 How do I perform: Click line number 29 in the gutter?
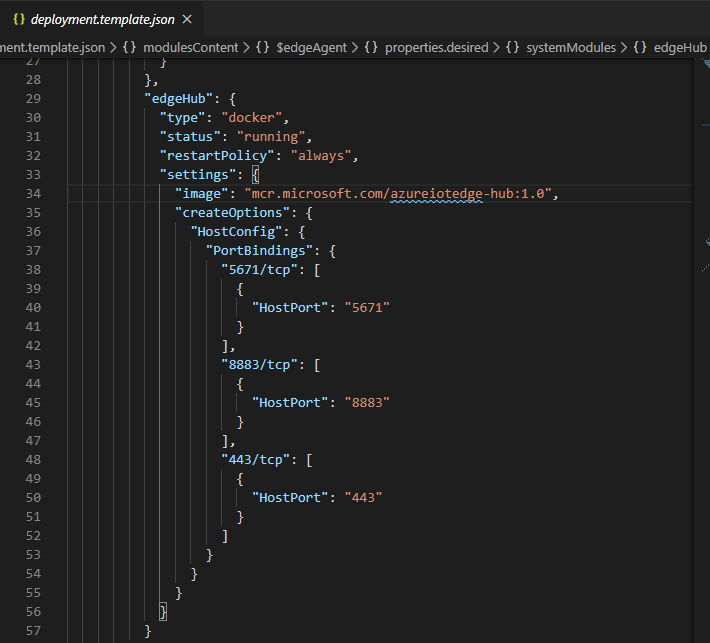(33, 99)
